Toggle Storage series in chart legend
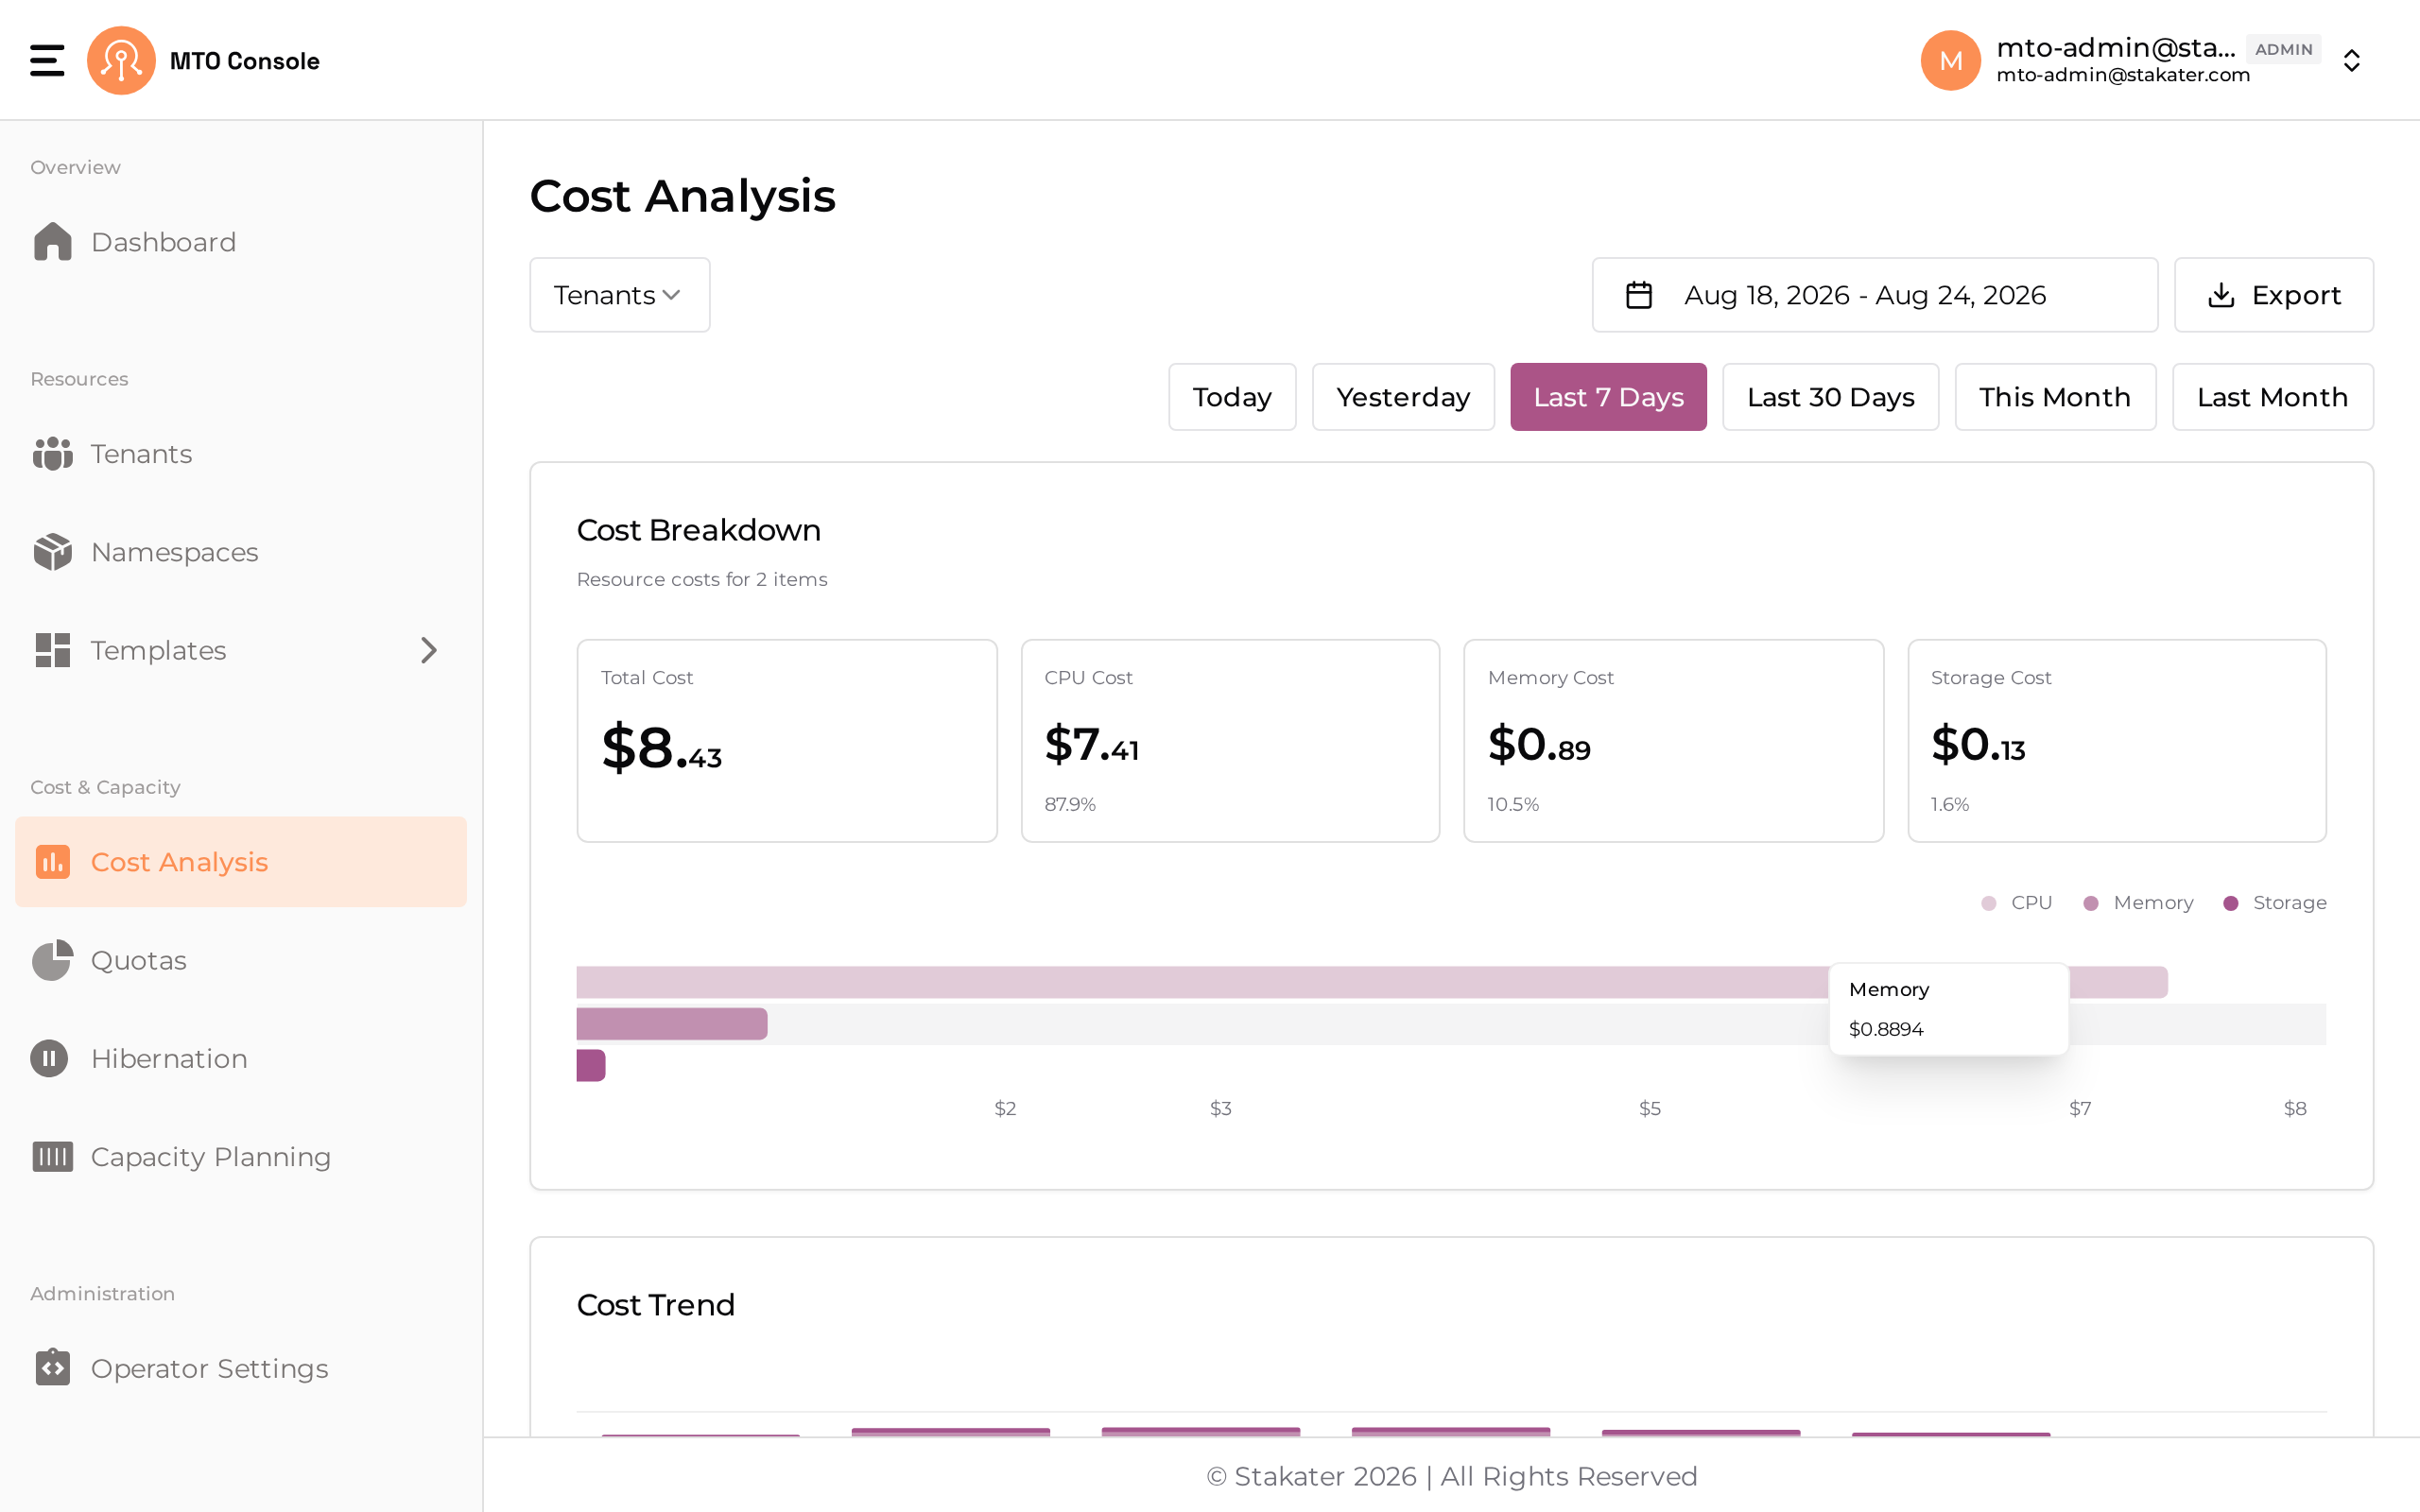The height and width of the screenshot is (1512, 2420). (x=2275, y=903)
